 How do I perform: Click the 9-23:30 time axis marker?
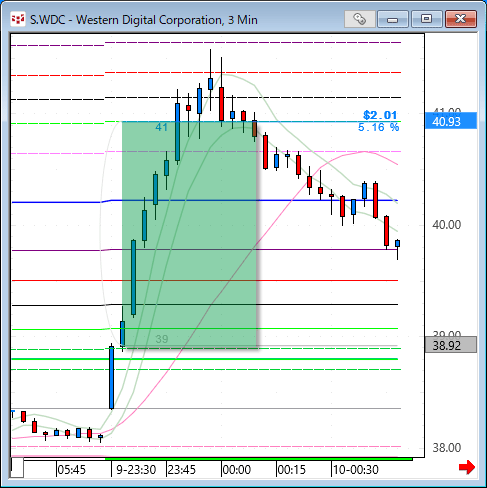tap(136, 470)
